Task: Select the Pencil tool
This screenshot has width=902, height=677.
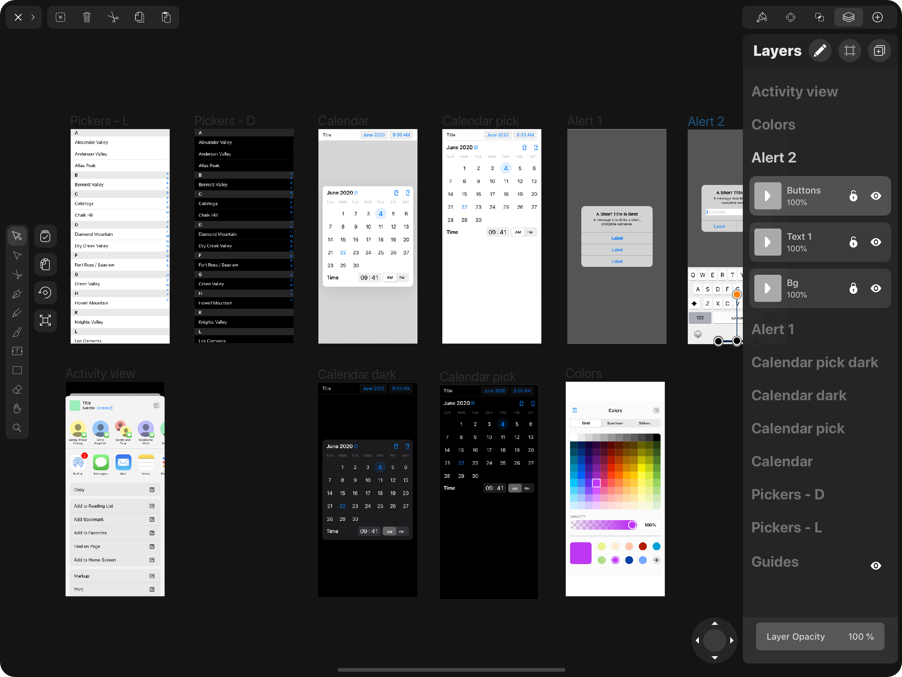Action: coord(17,313)
